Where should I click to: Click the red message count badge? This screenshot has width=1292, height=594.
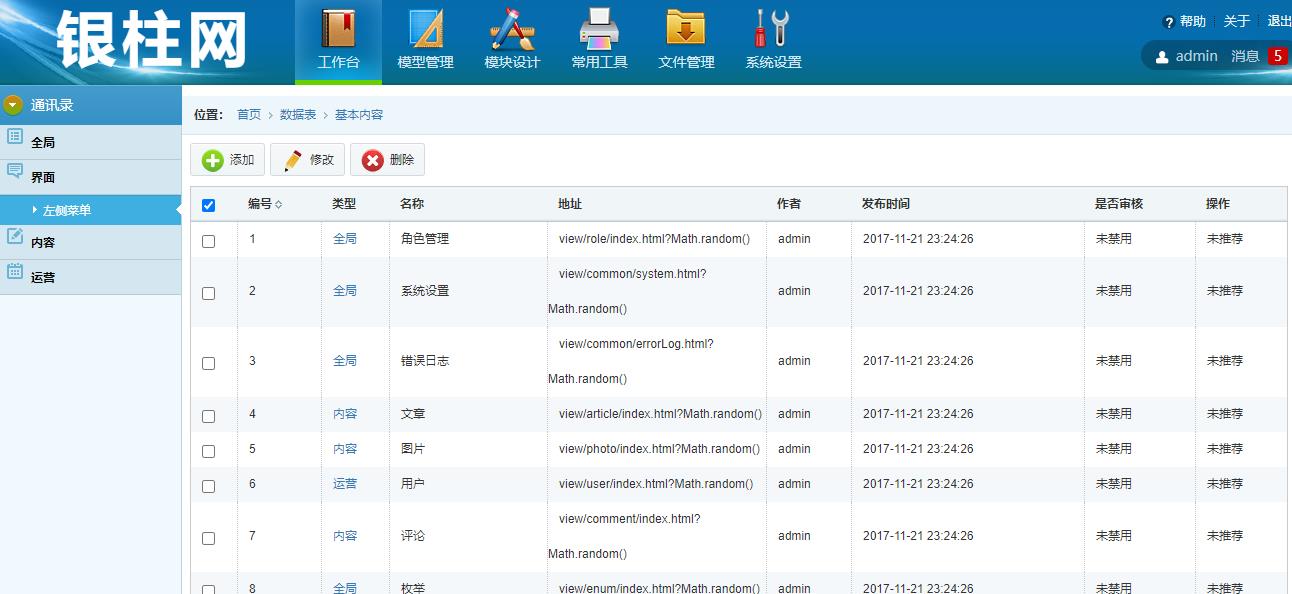tap(1277, 56)
